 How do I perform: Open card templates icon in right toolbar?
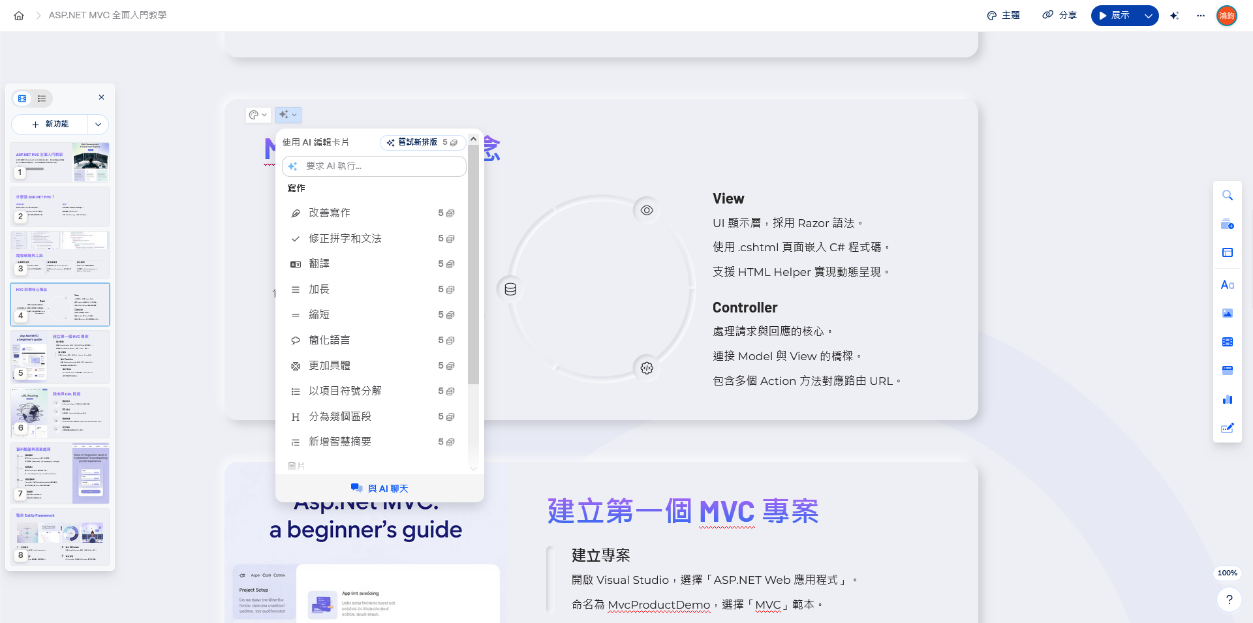pyautogui.click(x=1227, y=224)
